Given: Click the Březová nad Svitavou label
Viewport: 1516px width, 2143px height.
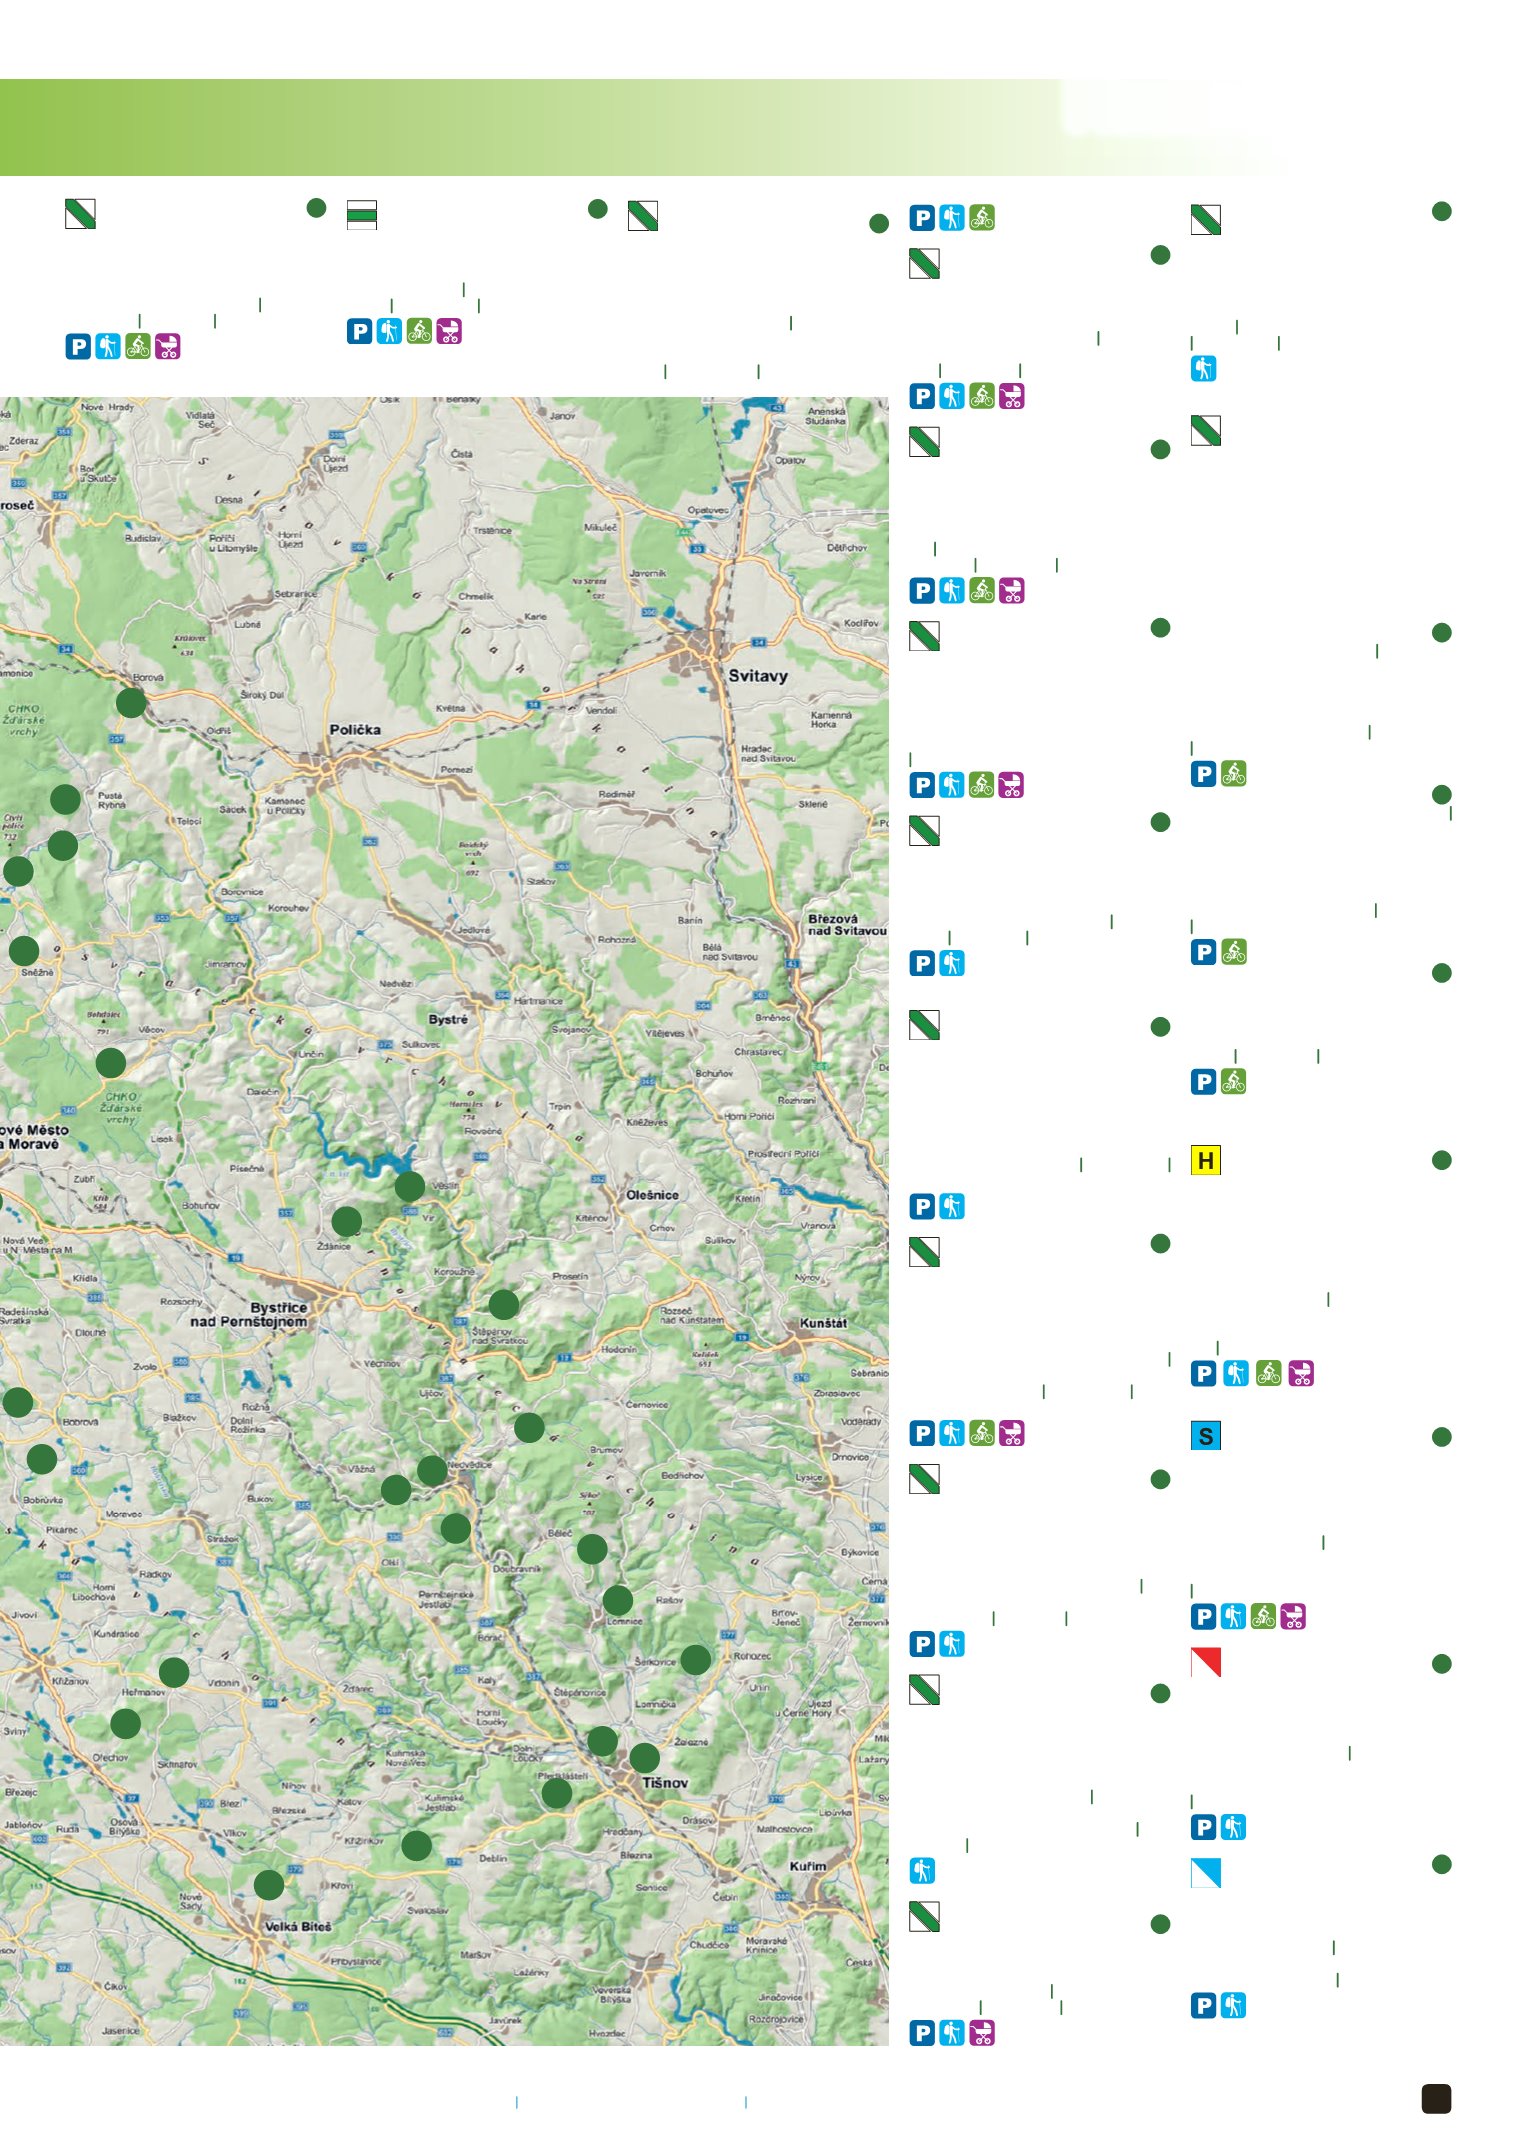Looking at the screenshot, I should click(846, 924).
